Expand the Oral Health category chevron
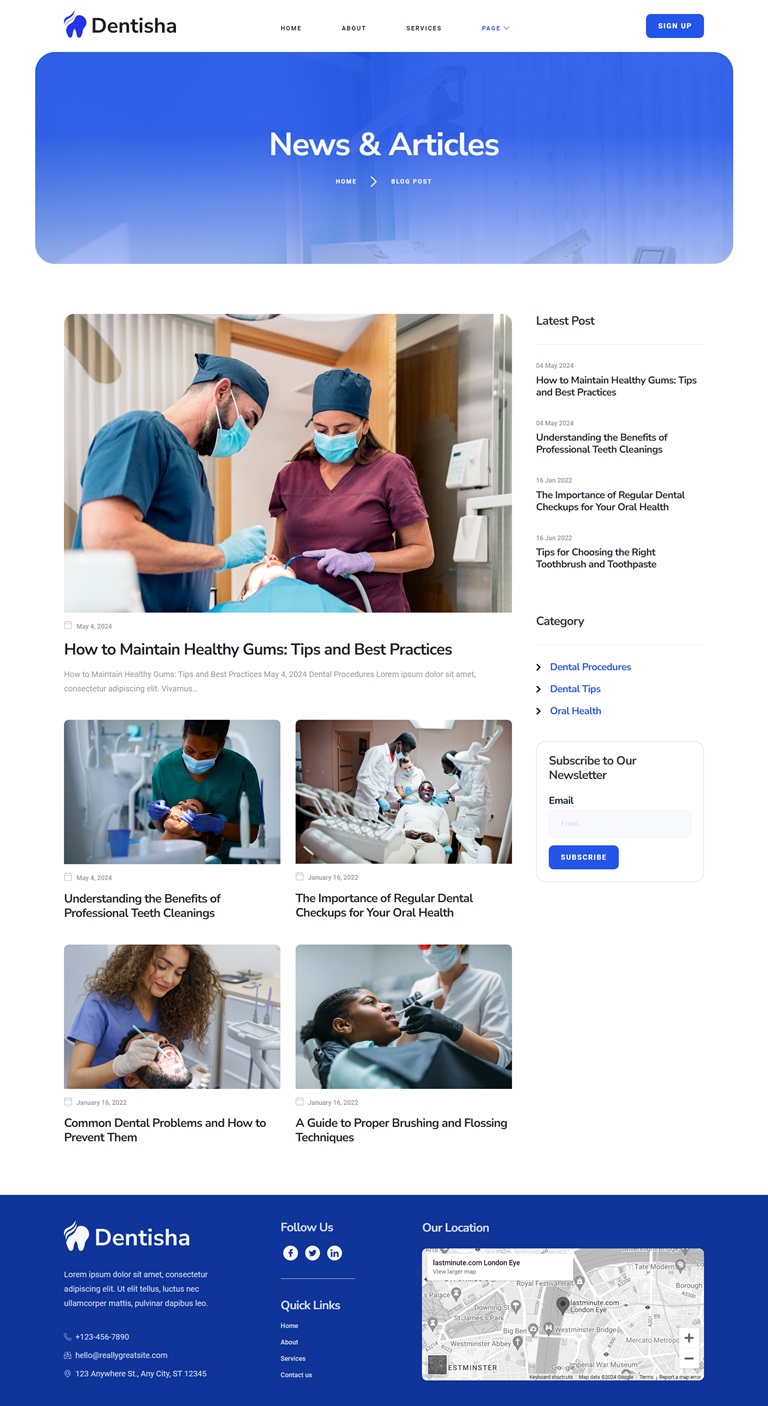The width and height of the screenshot is (768, 1406). coord(539,711)
